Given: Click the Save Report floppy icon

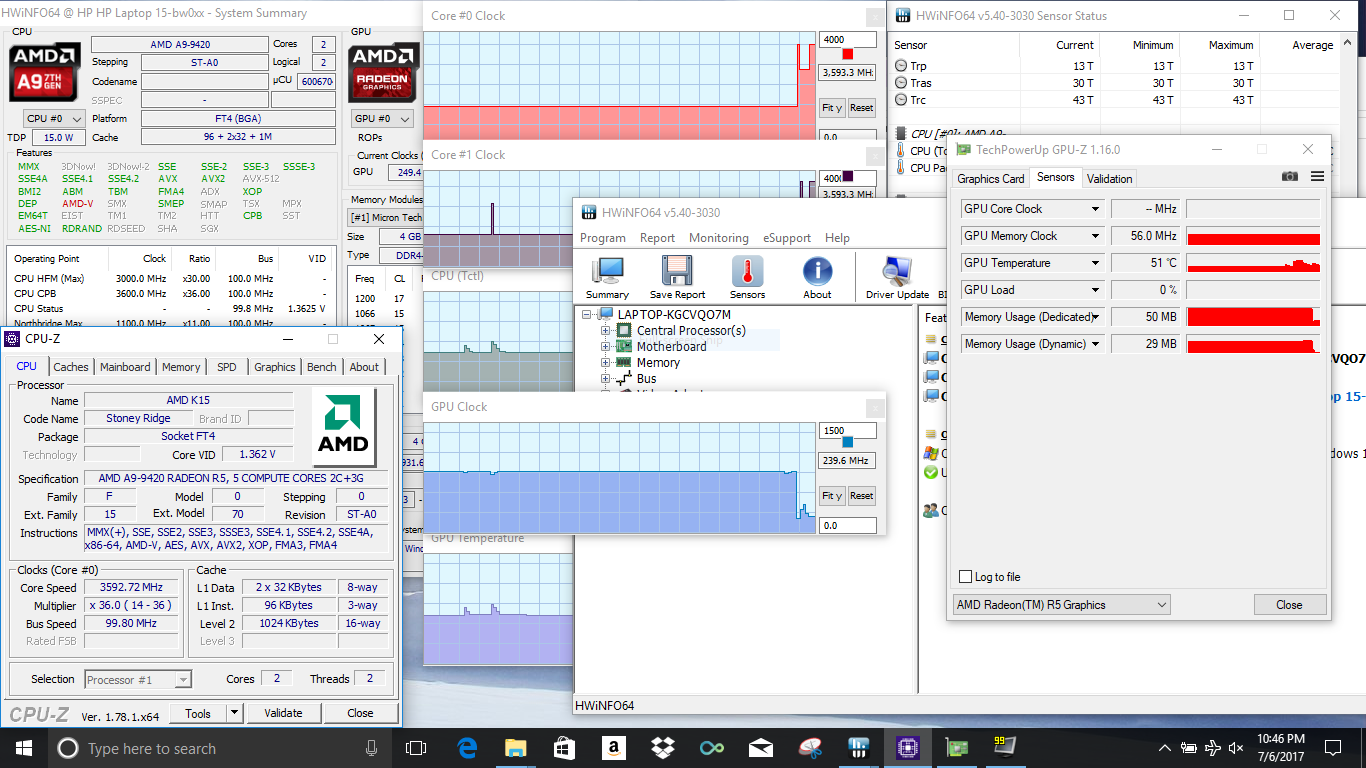Looking at the screenshot, I should [x=677, y=277].
